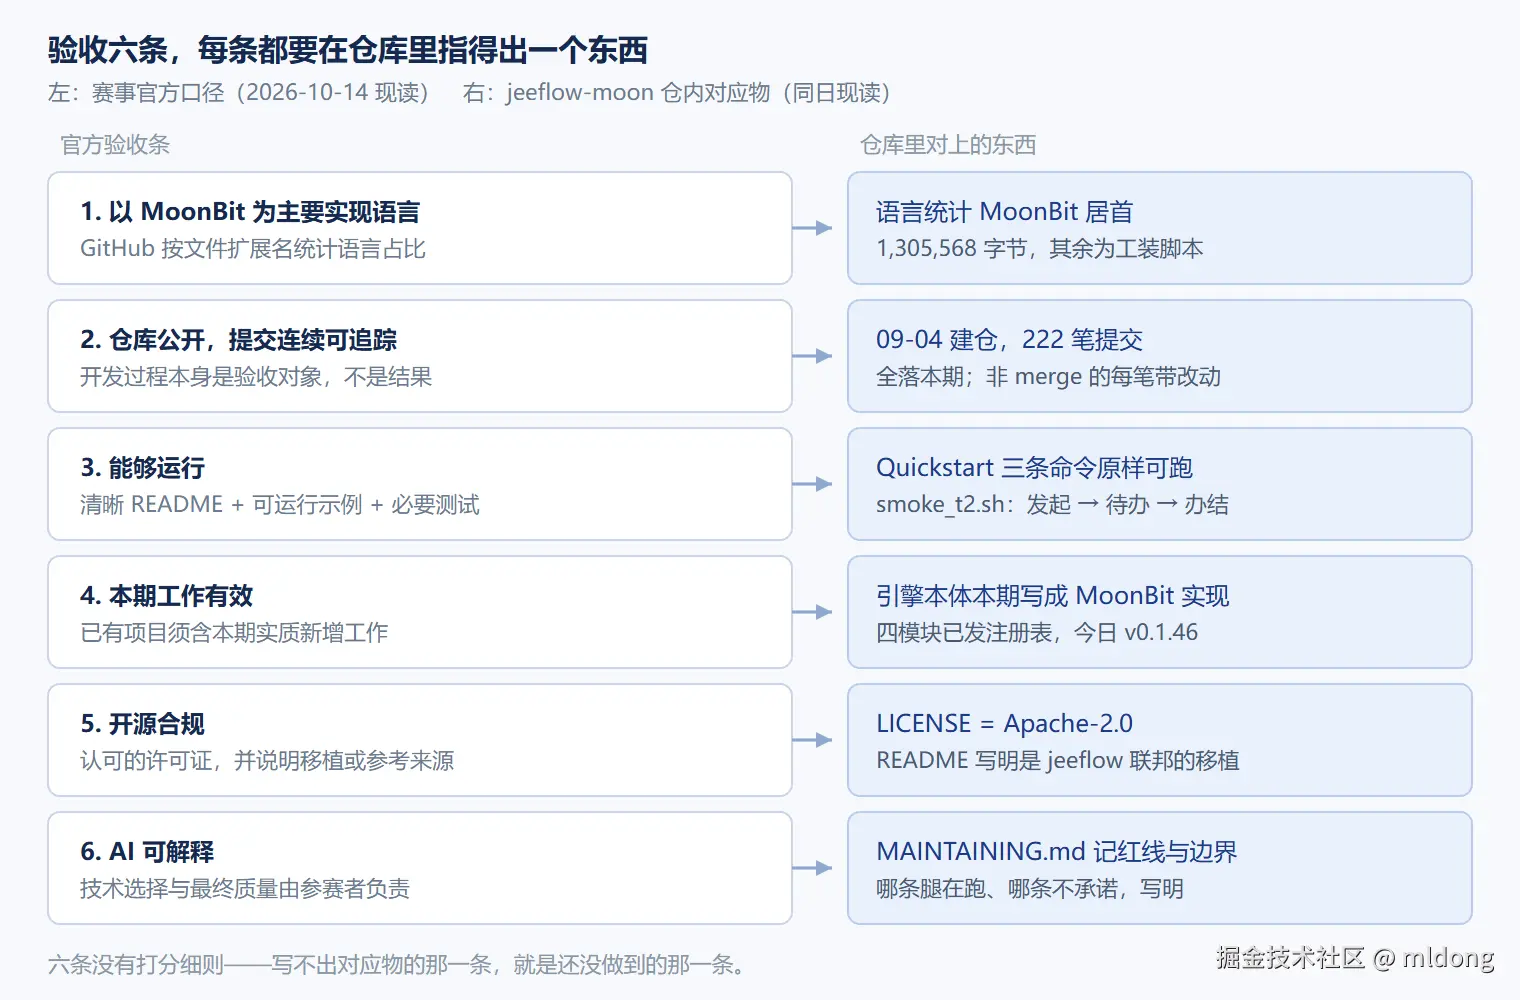1520x1000 pixels.
Task: Click the line "开发过程本身是验收对象，不是结果"
Action: pyautogui.click(x=256, y=377)
